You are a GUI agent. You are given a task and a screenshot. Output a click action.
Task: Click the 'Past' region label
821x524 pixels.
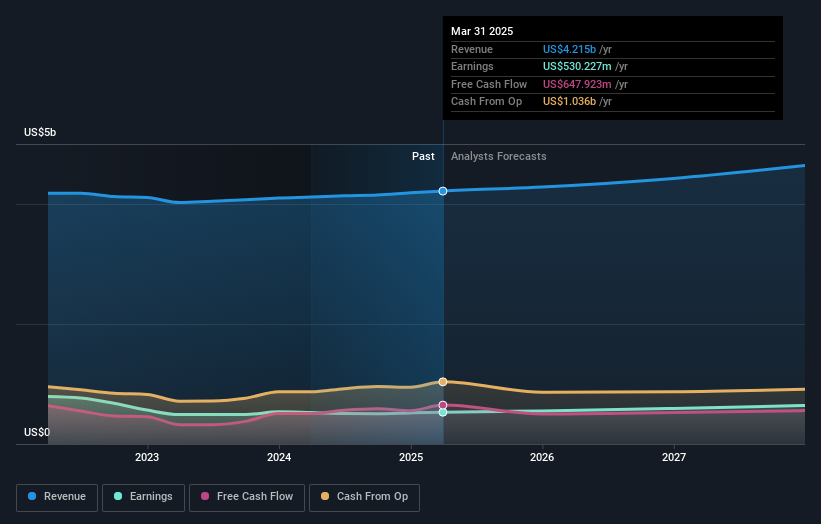(x=423, y=156)
